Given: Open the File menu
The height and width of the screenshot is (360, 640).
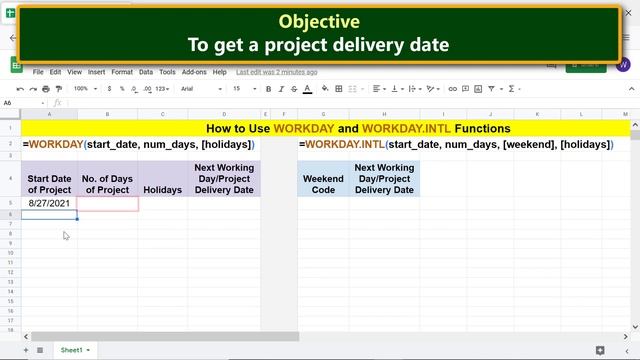Looking at the screenshot, I should [38, 72].
